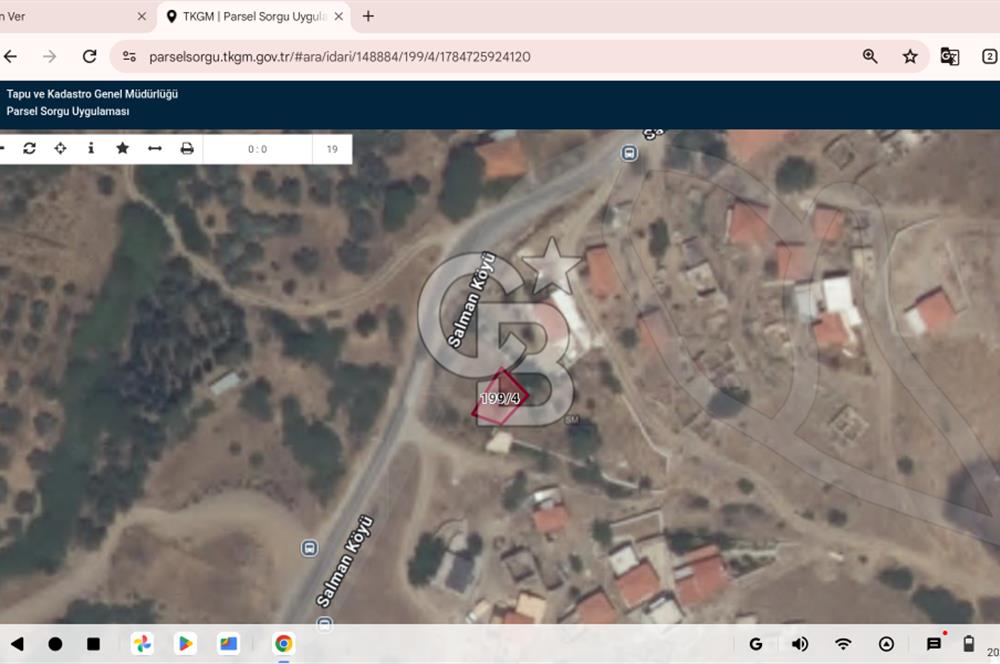
Task: Close the first tab ending in Ver
Action: click(142, 17)
